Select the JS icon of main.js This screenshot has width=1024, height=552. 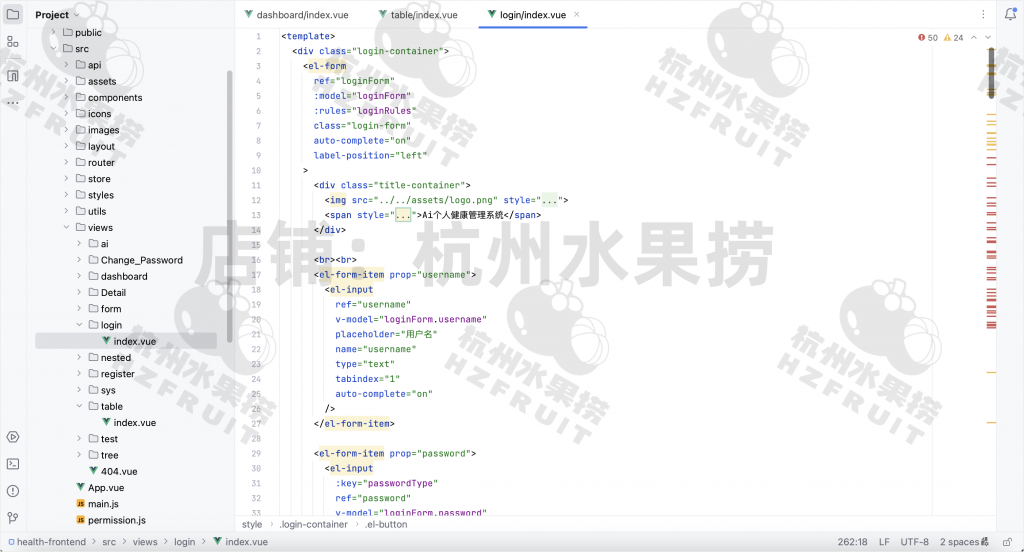(80, 504)
